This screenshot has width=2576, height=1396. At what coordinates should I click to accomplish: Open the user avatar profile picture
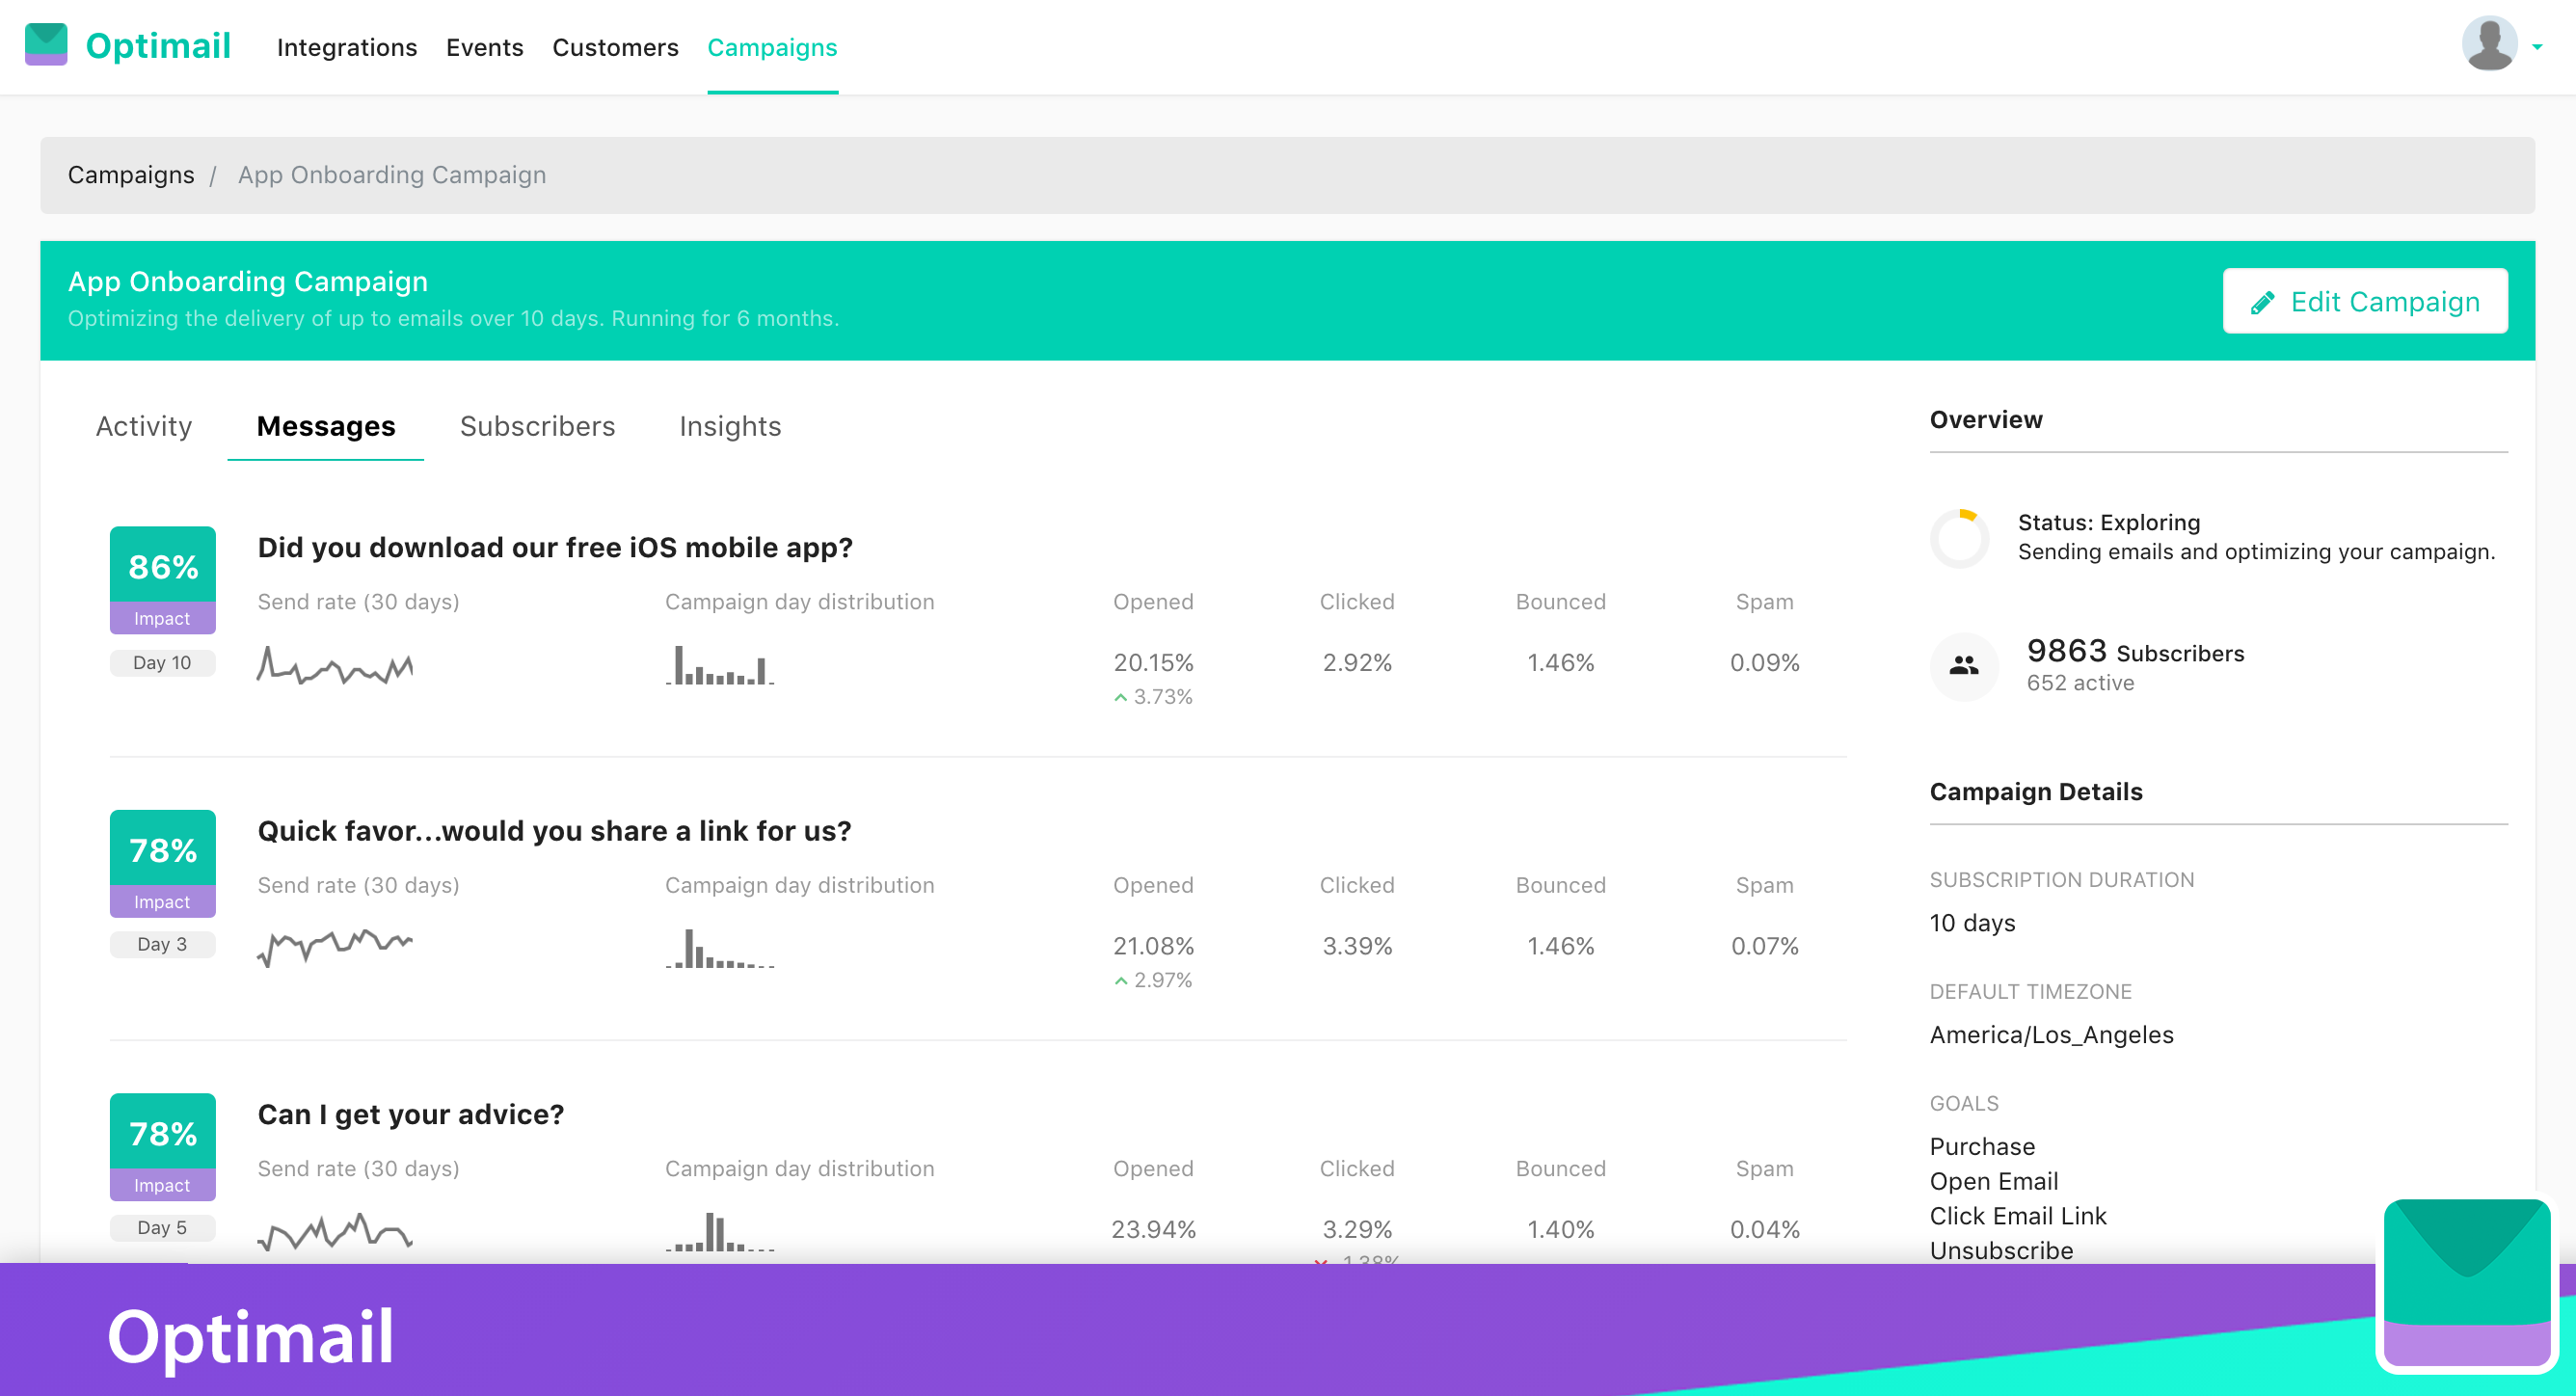[x=2489, y=44]
